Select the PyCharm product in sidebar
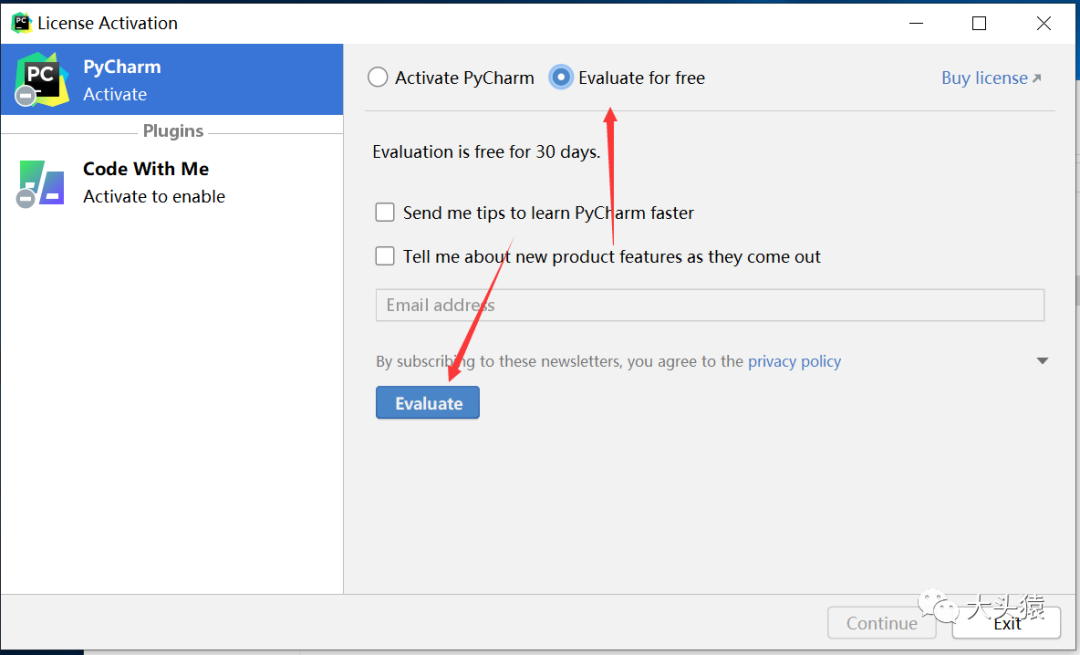 click(172, 79)
